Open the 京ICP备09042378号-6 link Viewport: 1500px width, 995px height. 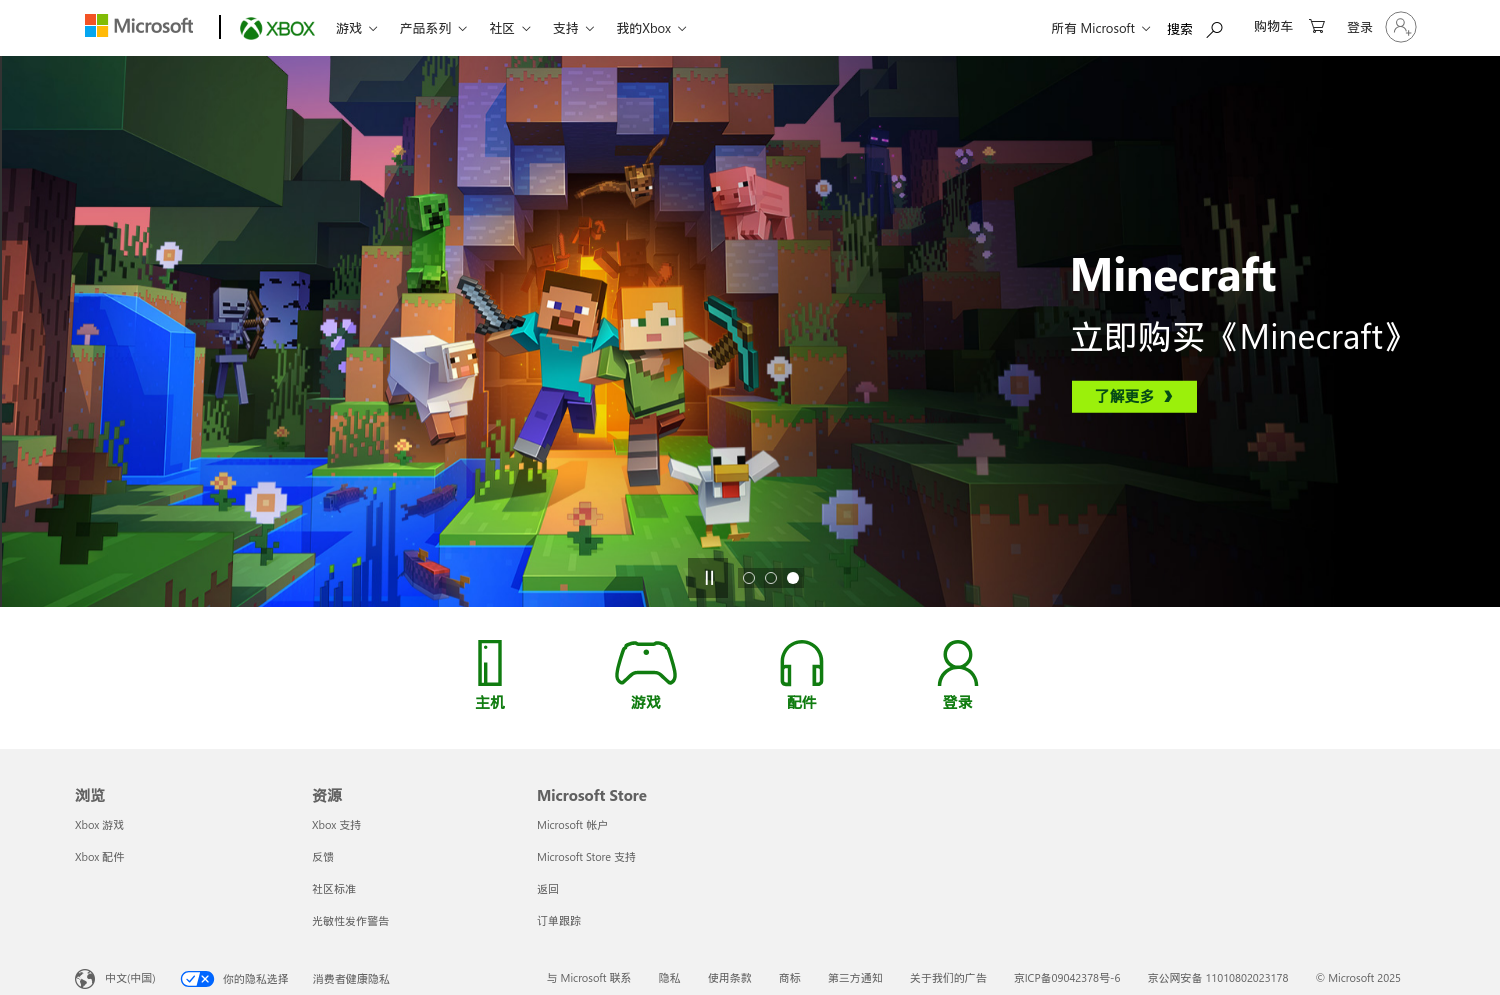(x=1067, y=978)
